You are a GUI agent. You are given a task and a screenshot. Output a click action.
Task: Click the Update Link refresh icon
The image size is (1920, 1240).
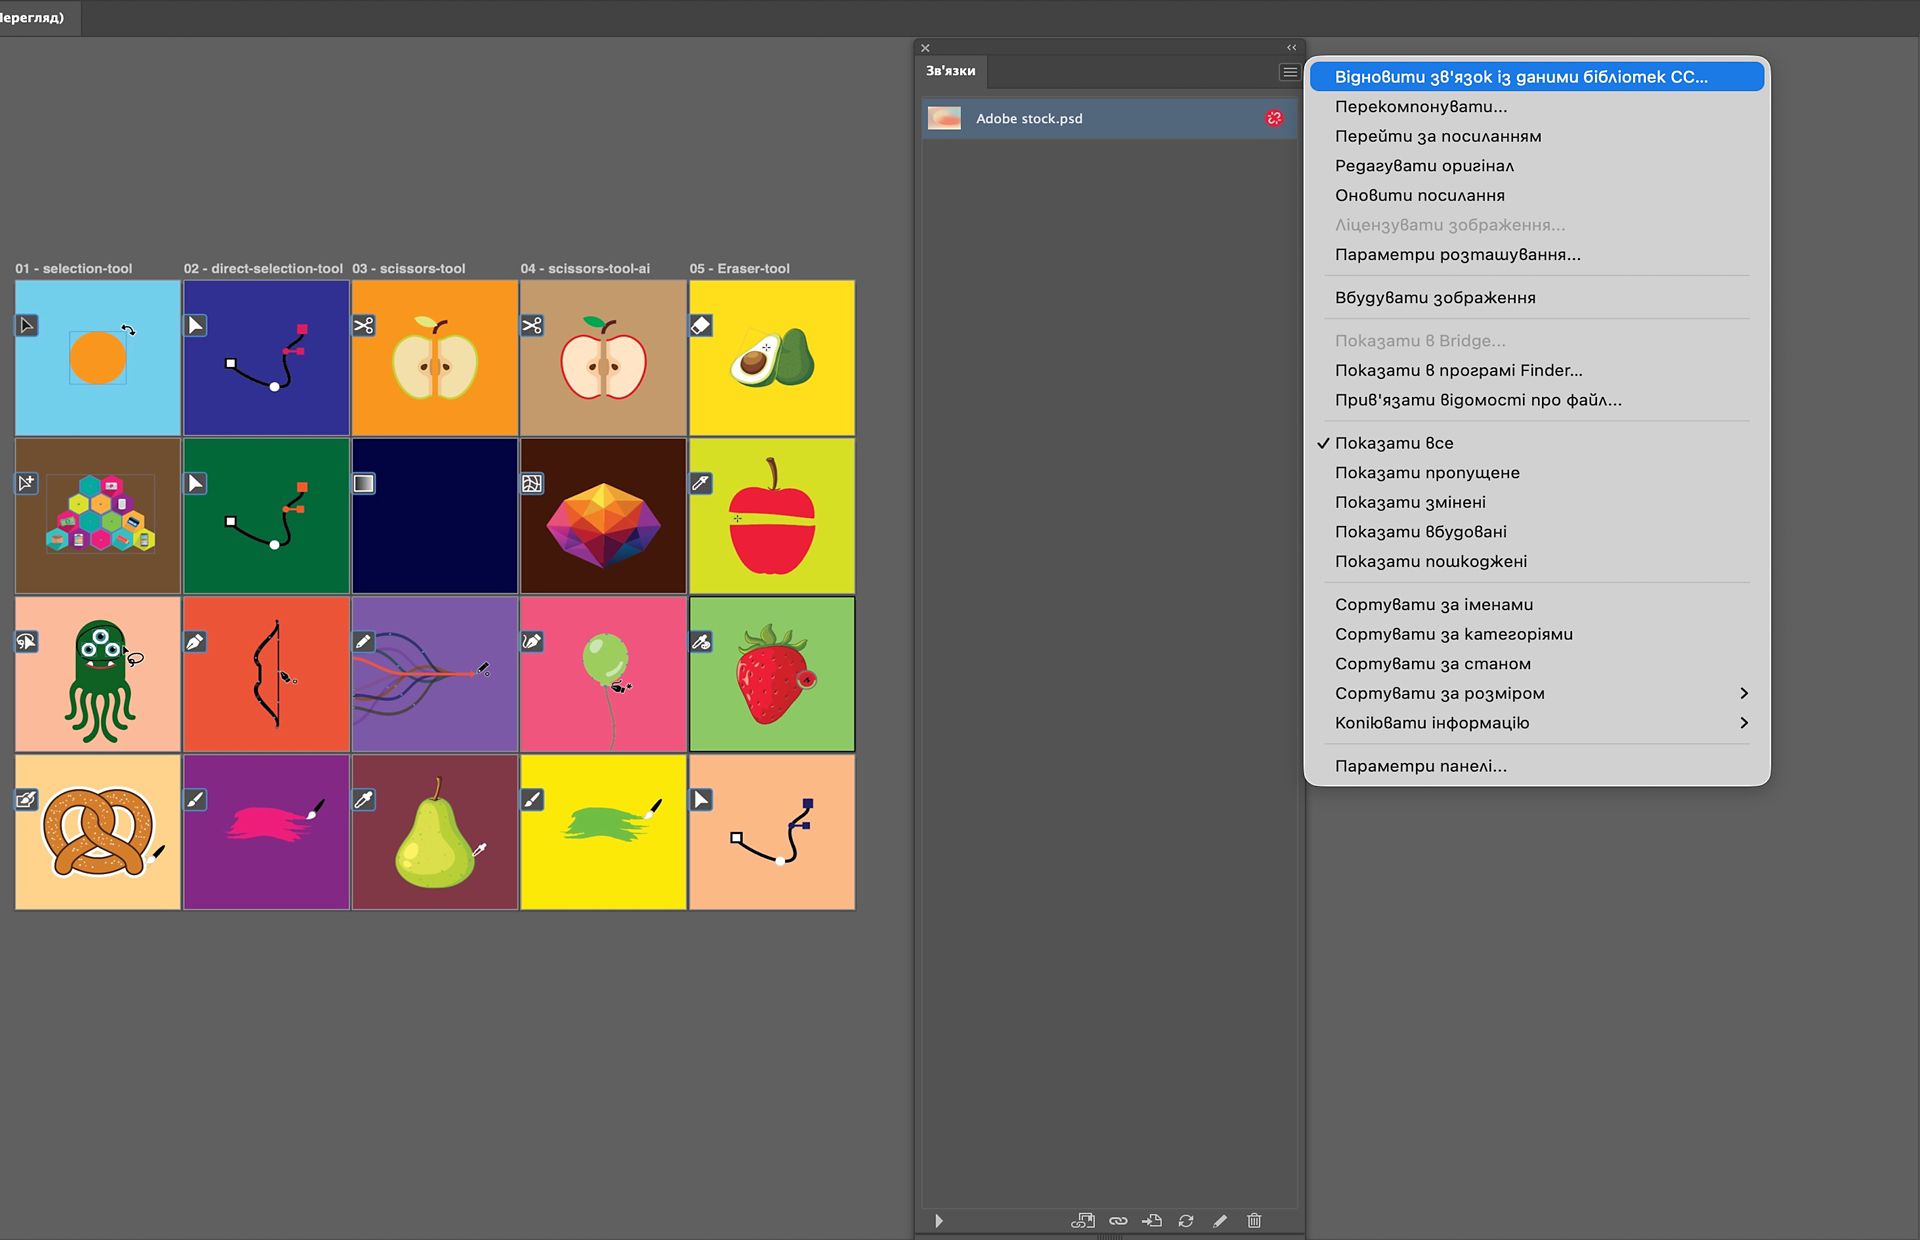click(x=1186, y=1221)
